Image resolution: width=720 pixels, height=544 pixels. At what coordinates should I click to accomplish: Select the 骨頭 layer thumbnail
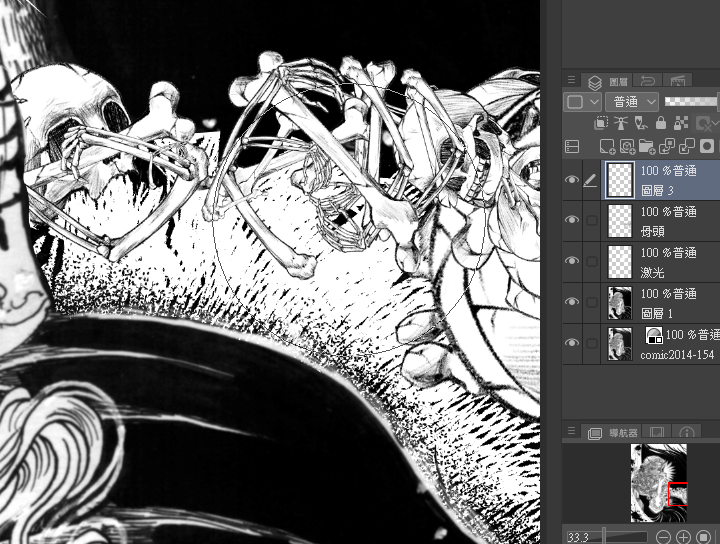tap(620, 221)
